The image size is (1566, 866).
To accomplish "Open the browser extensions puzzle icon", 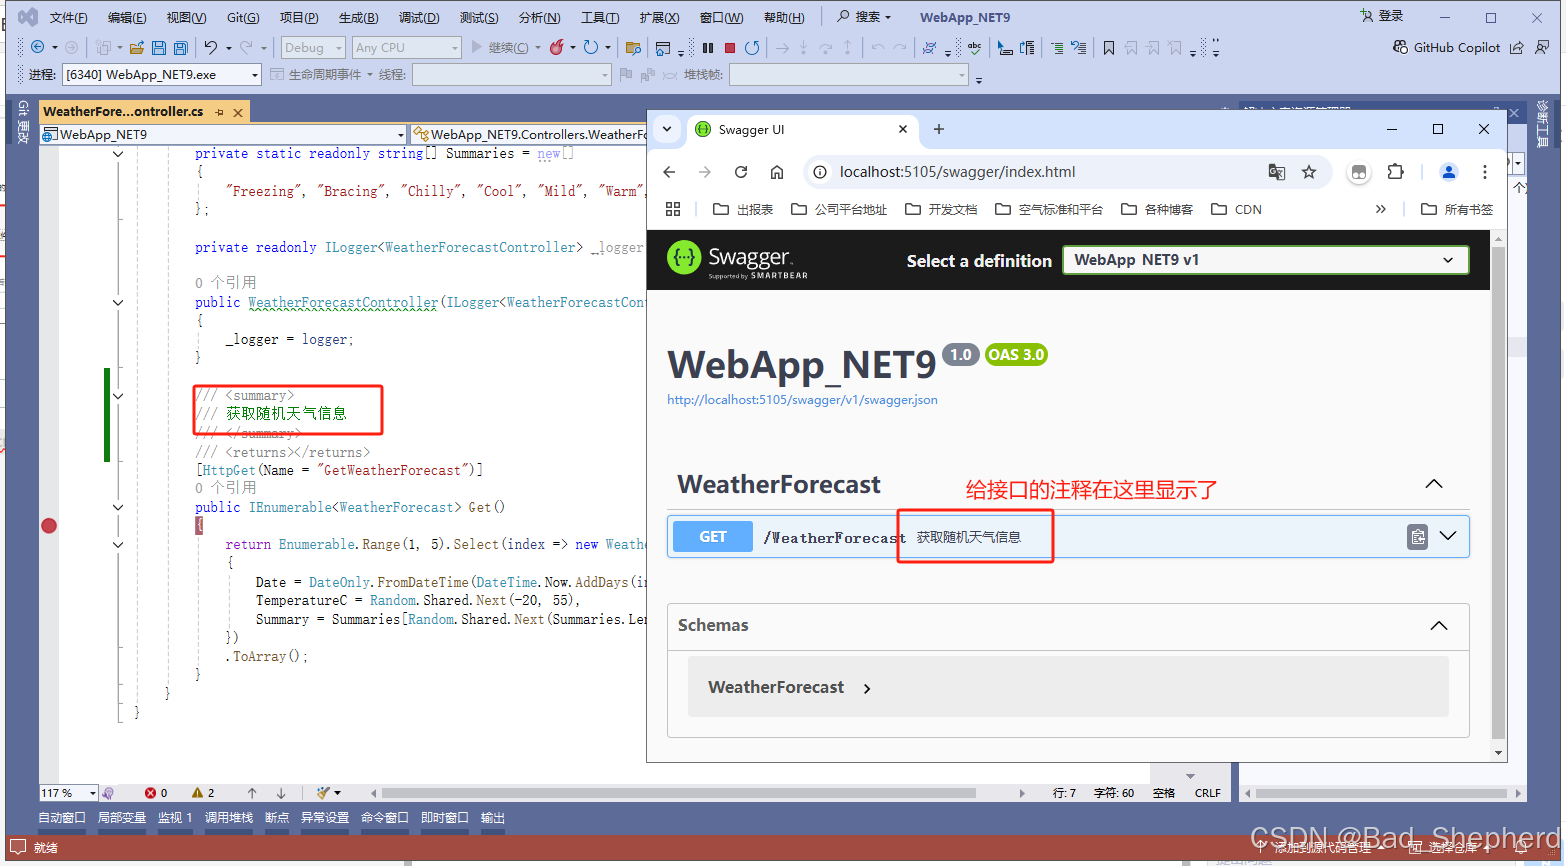I will click(1396, 172).
